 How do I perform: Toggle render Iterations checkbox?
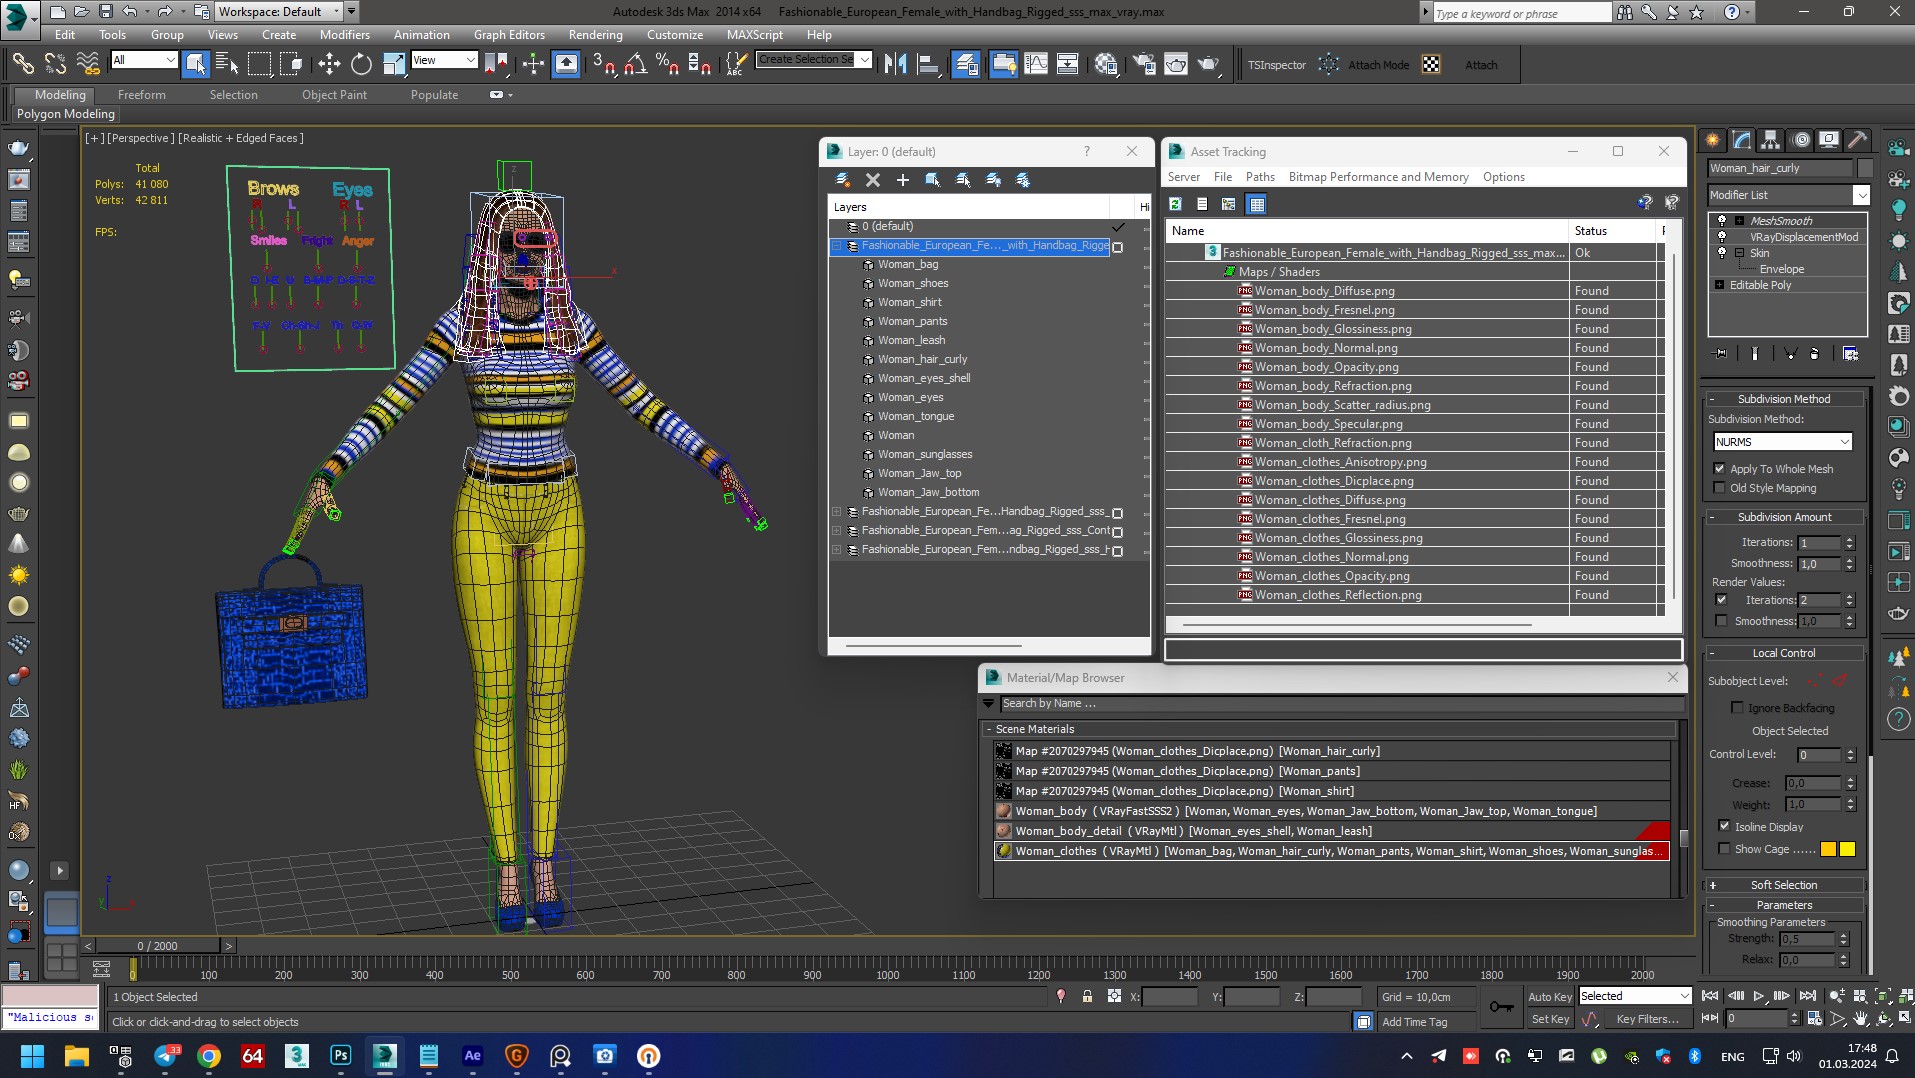(1721, 600)
